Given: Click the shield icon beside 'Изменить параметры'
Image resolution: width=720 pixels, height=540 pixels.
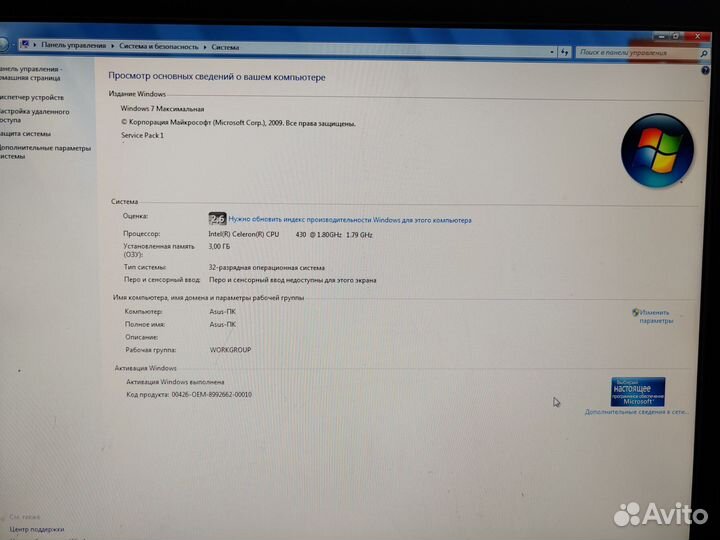Looking at the screenshot, I should pos(636,312).
